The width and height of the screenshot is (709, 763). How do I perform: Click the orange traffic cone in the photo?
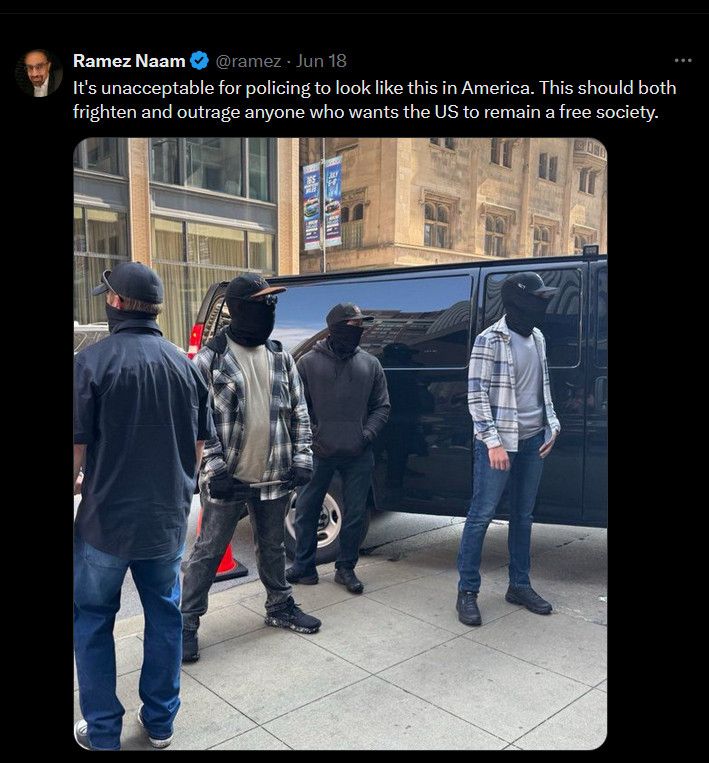coord(225,550)
